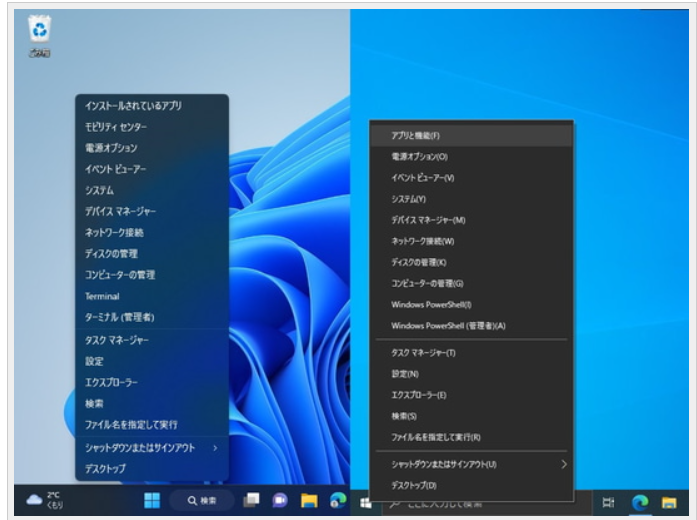Screen dimensions: 697x520
Task: Expand シャットダウンまたはサインアウト(U) submenu
Action: 472,464
